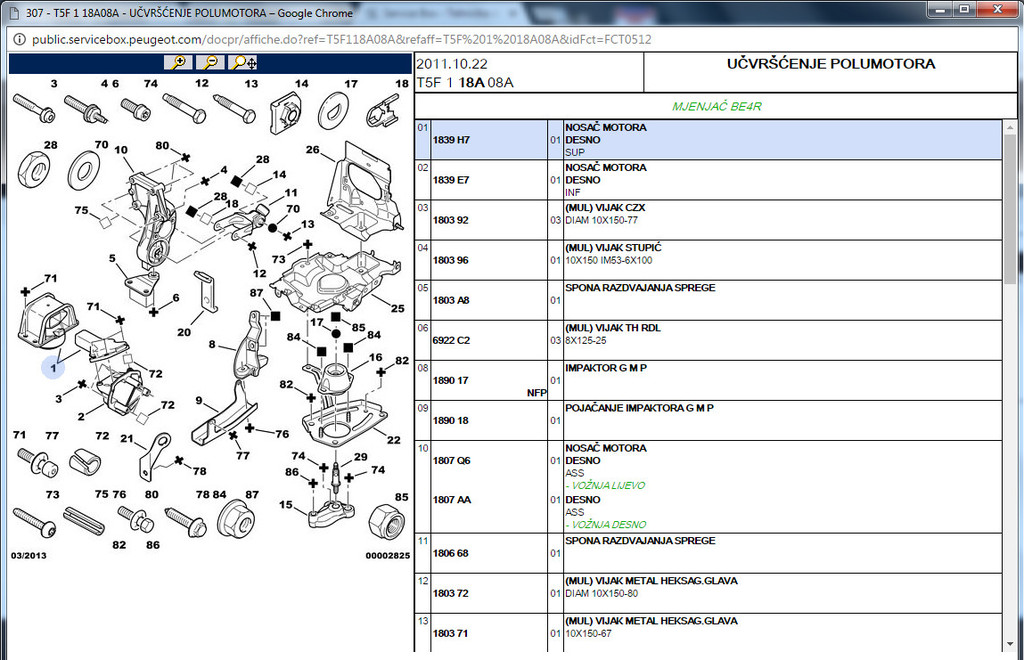
Task: Click the scroll up arrow of parts list
Action: click(x=1011, y=126)
